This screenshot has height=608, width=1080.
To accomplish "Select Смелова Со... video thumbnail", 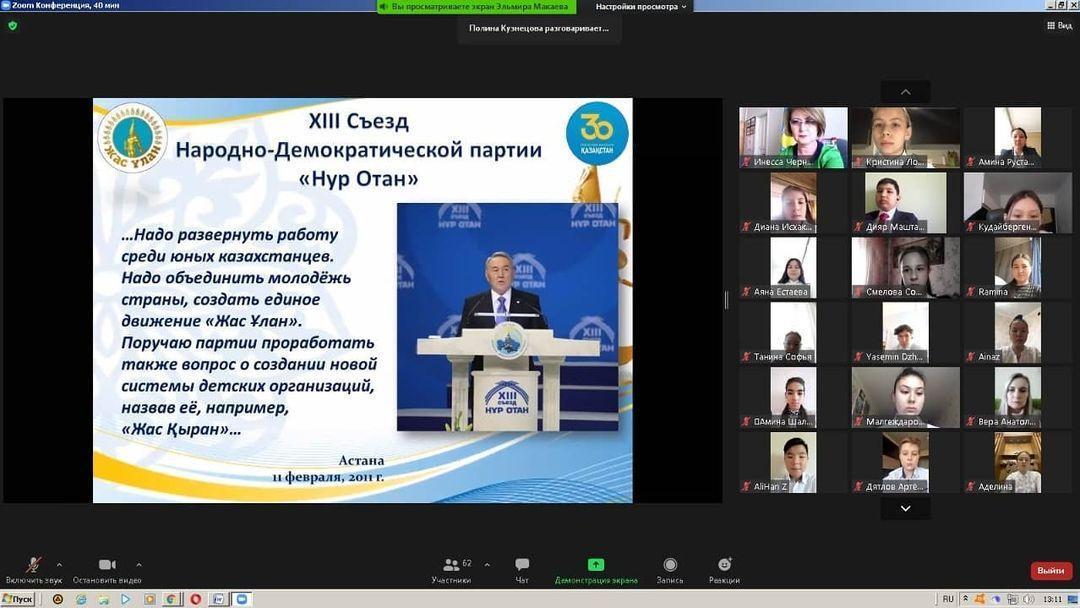I will [x=905, y=268].
